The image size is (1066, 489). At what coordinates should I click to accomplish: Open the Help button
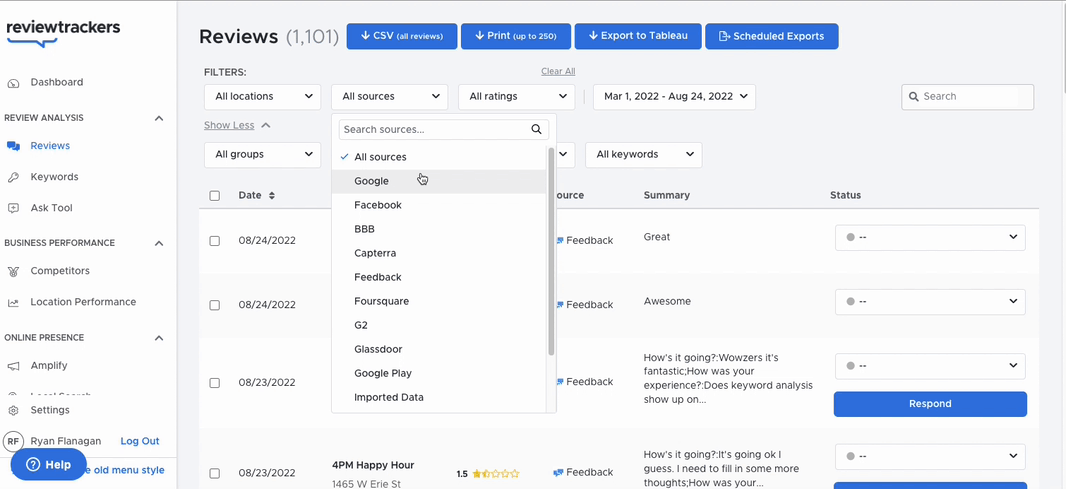coord(49,465)
